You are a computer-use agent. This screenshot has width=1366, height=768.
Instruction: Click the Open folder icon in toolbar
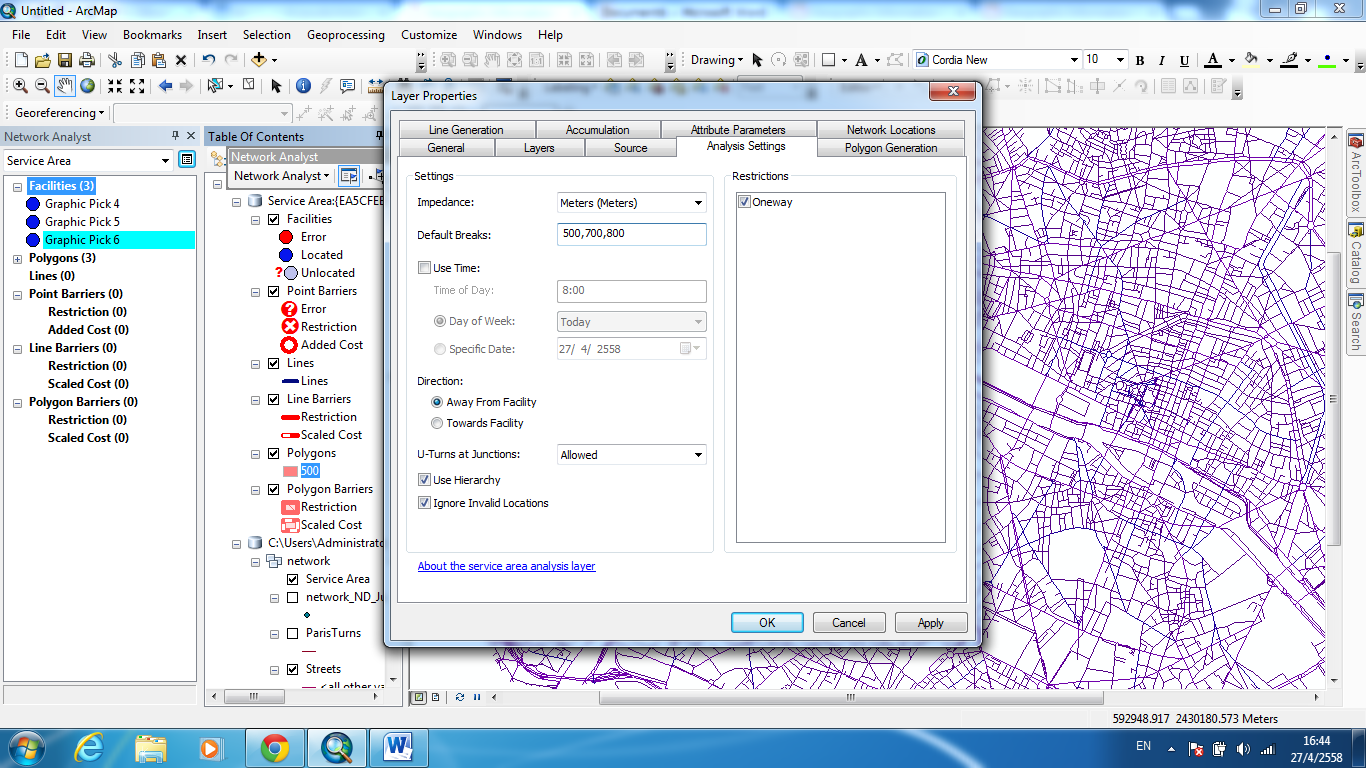click(43, 60)
